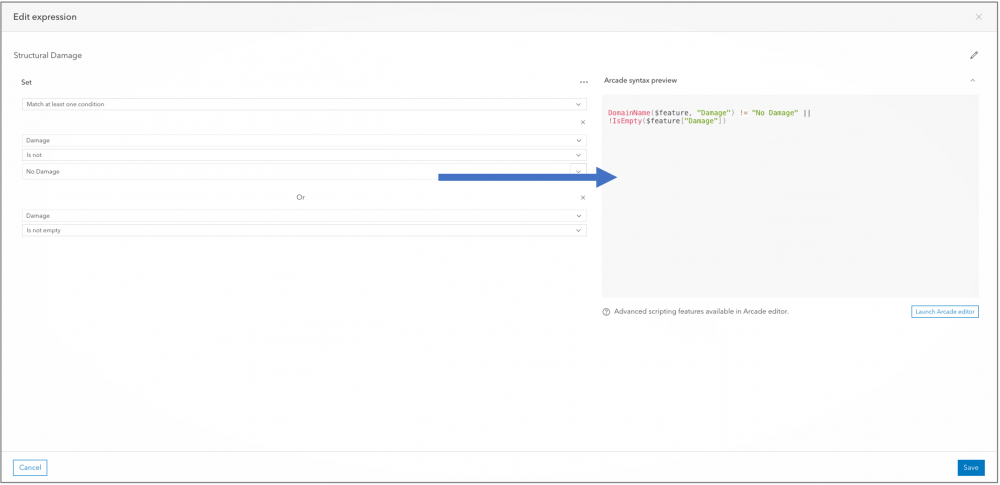Screen dimensions: 1000x485
Task: Open the Set options ellipsis menu
Action: click(x=583, y=82)
